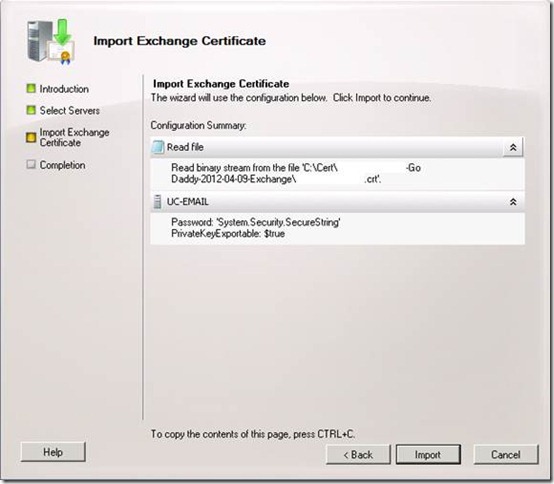Click the 'PrivateKeyExportable: $true' text

(x=228, y=234)
